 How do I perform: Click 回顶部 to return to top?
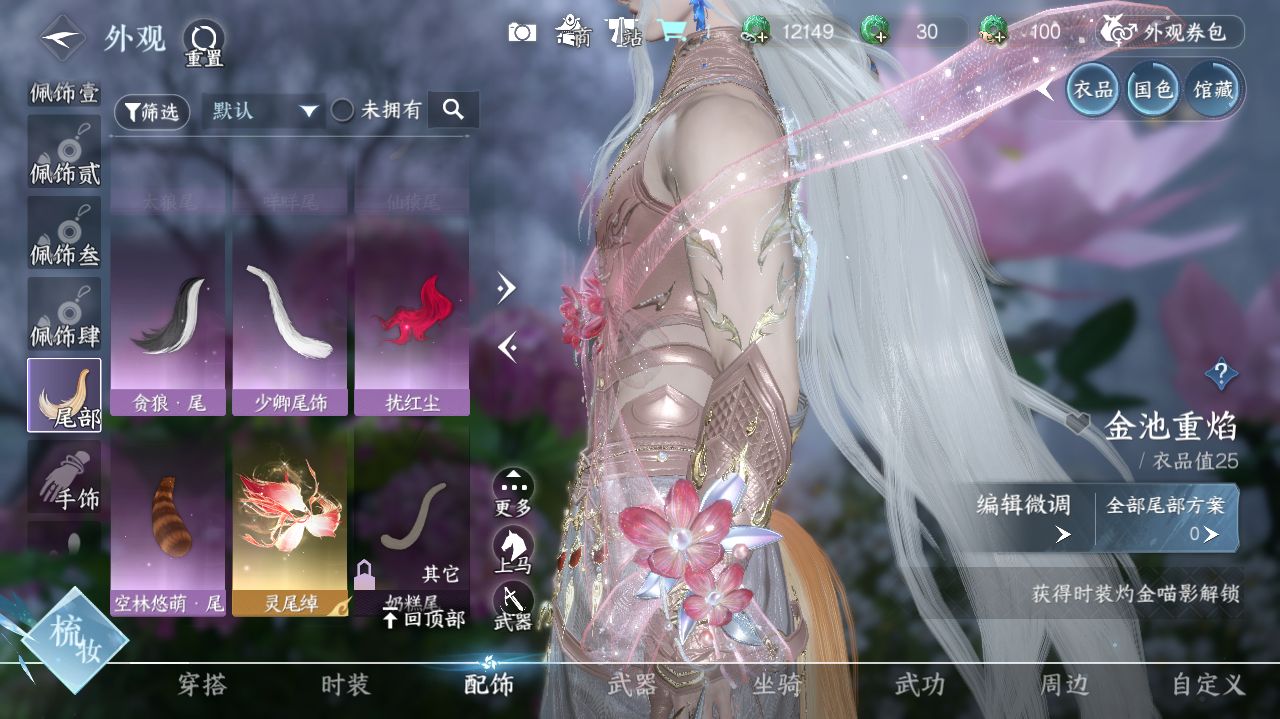[424, 620]
